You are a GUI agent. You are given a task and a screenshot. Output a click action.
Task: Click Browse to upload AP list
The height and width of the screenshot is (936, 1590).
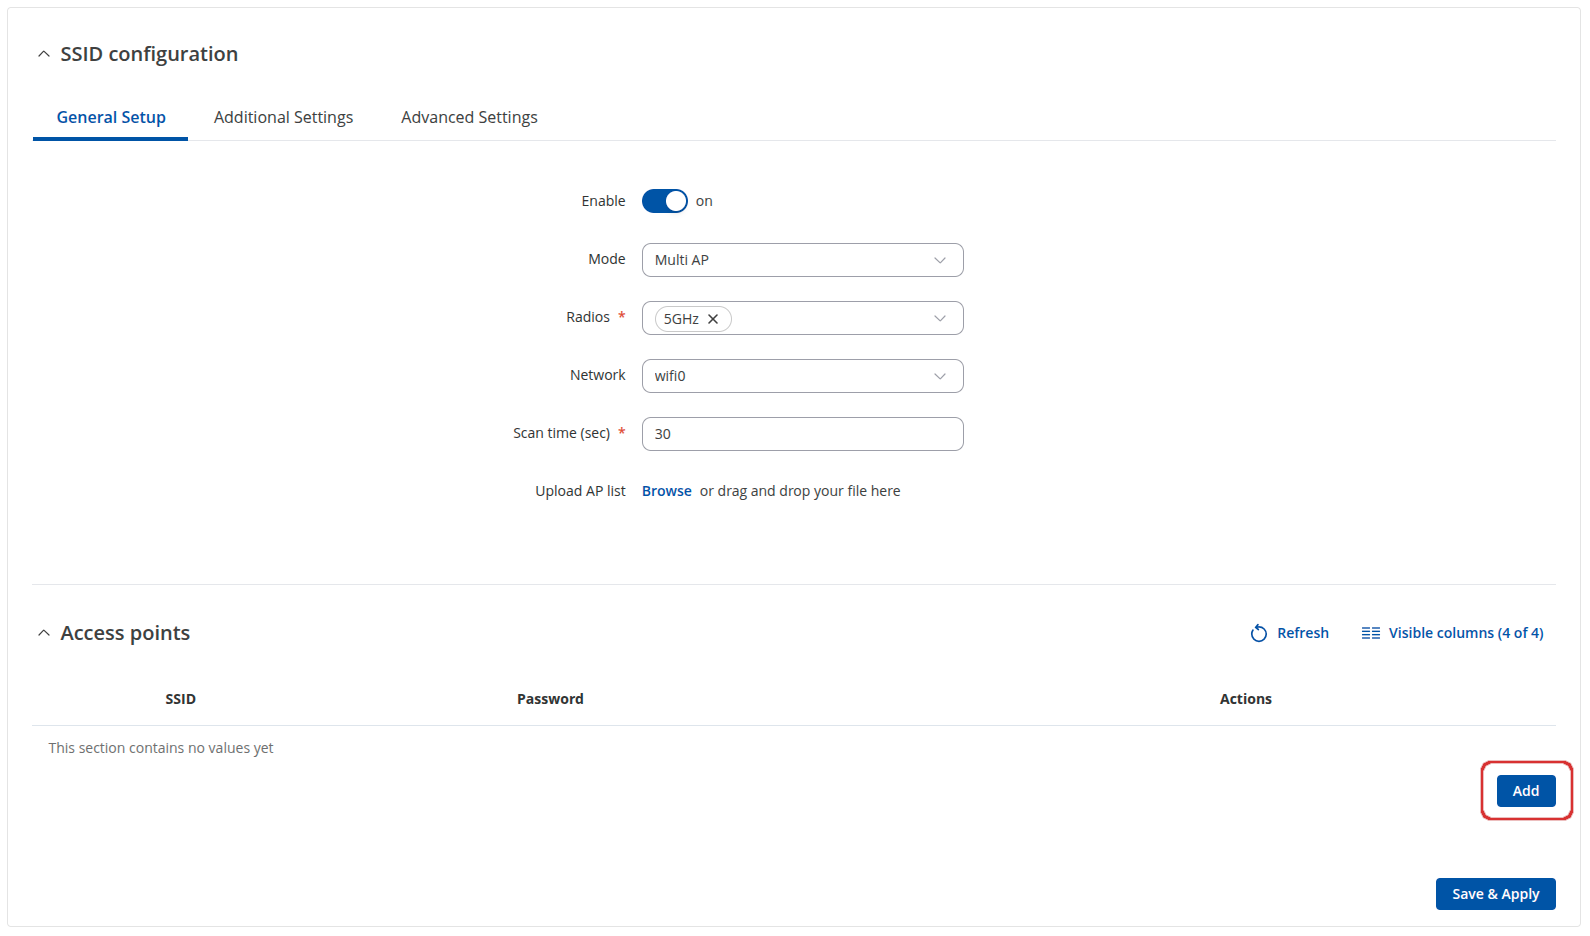coord(666,491)
